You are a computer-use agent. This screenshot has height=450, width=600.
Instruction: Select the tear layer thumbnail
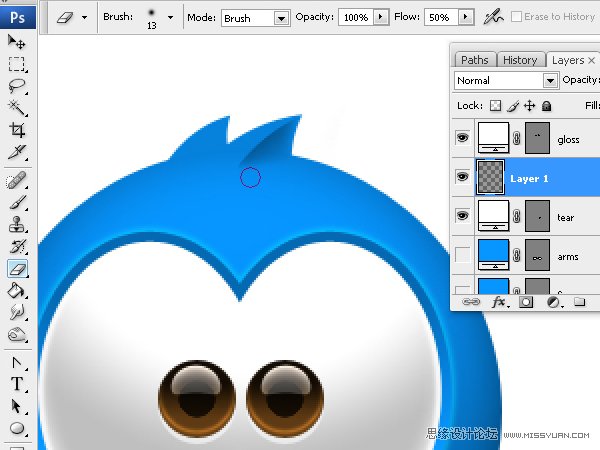493,216
